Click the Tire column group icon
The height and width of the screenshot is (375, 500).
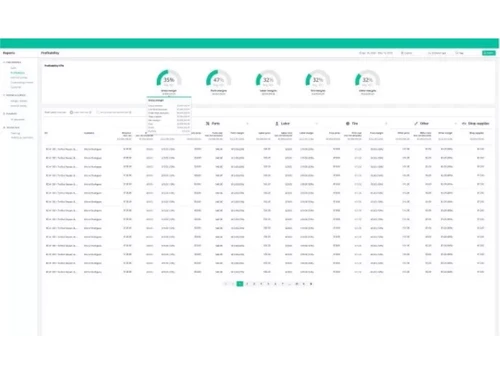(x=348, y=124)
